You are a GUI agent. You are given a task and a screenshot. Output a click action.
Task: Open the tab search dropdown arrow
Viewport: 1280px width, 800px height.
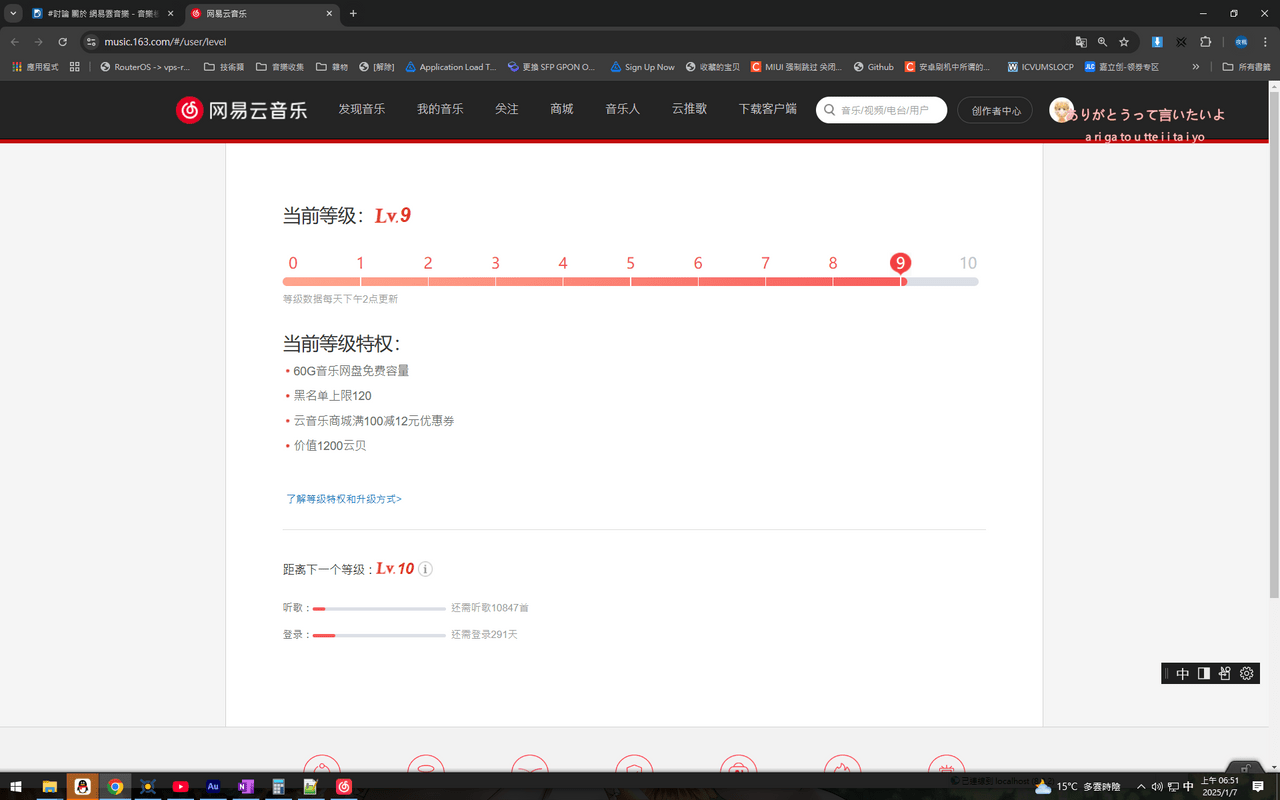point(13,14)
